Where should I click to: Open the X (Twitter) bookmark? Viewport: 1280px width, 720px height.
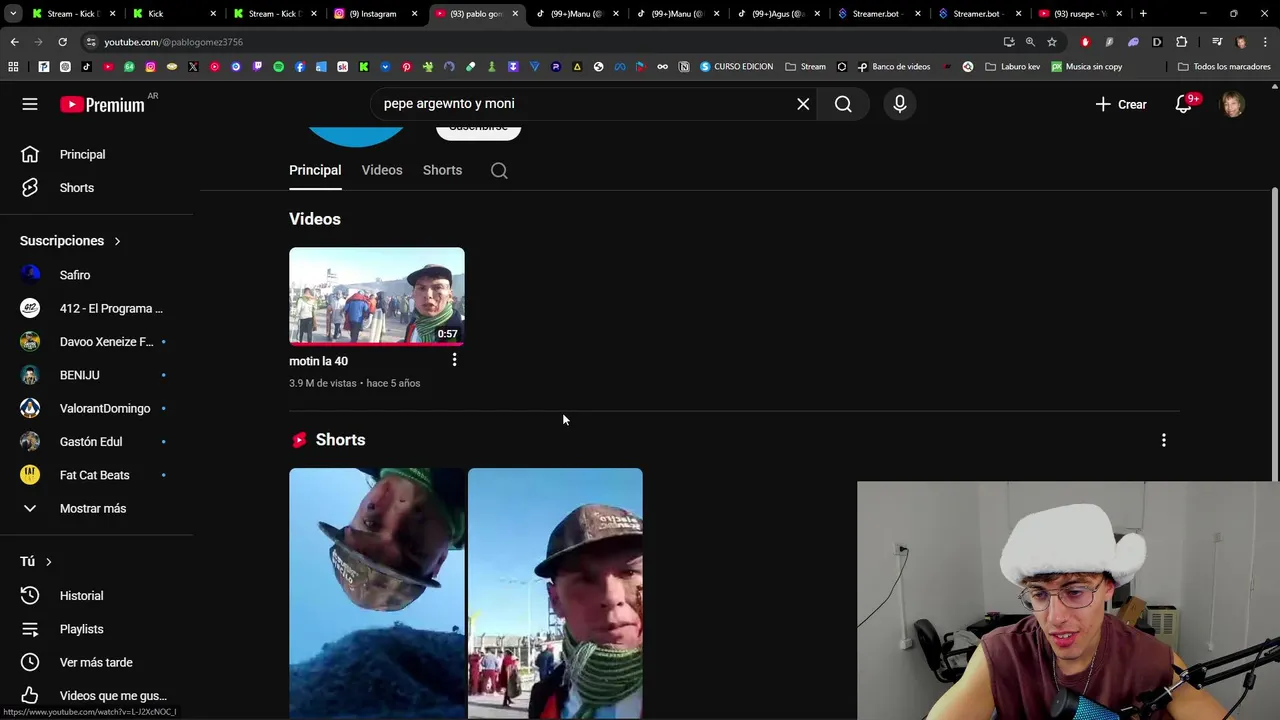pos(193,67)
